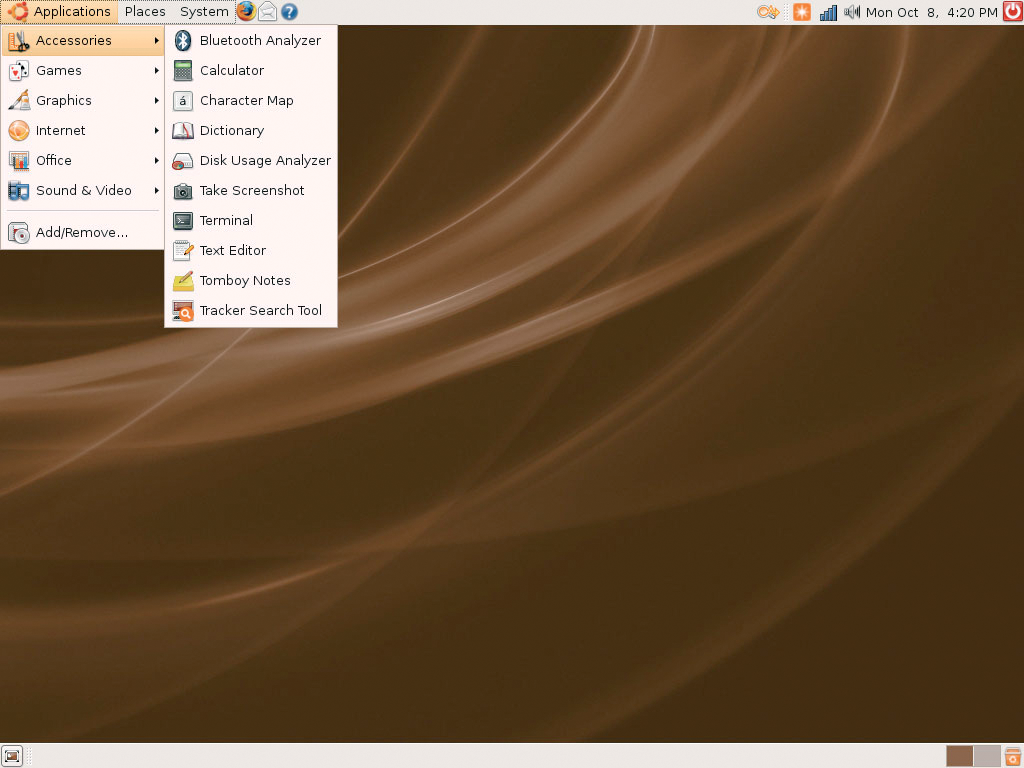1024x768 pixels.
Task: Open the Places menu
Action: [145, 12]
